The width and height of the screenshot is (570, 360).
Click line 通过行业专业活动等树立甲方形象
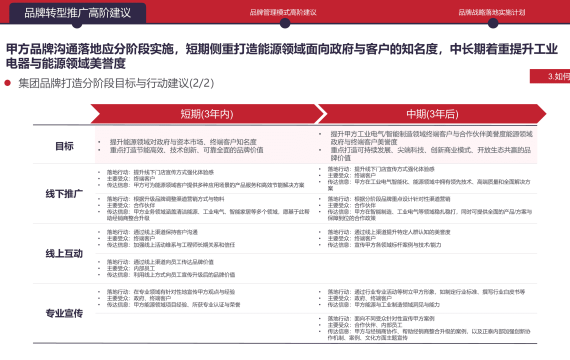[x=426, y=292]
